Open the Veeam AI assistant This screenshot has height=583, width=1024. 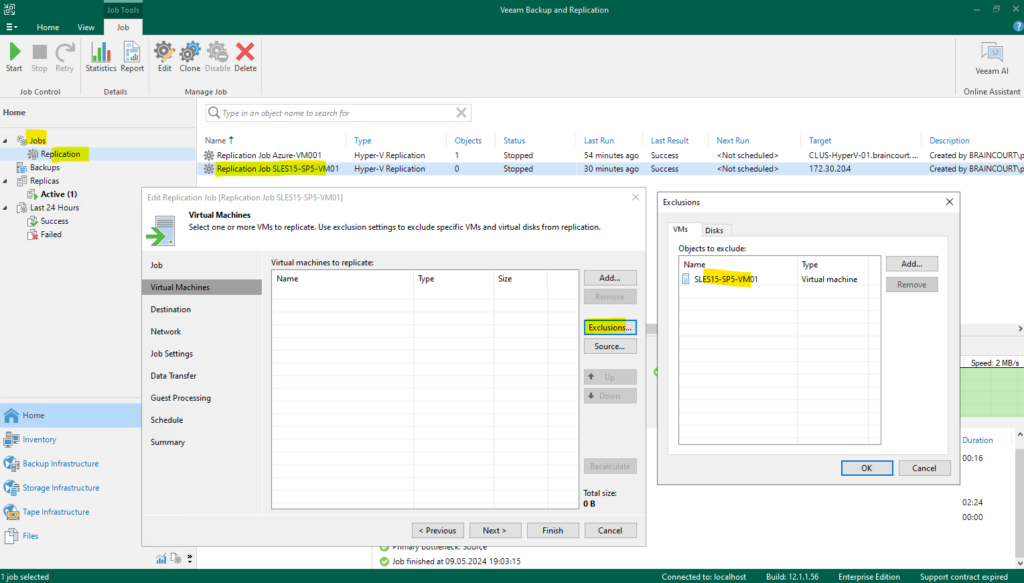[991, 59]
